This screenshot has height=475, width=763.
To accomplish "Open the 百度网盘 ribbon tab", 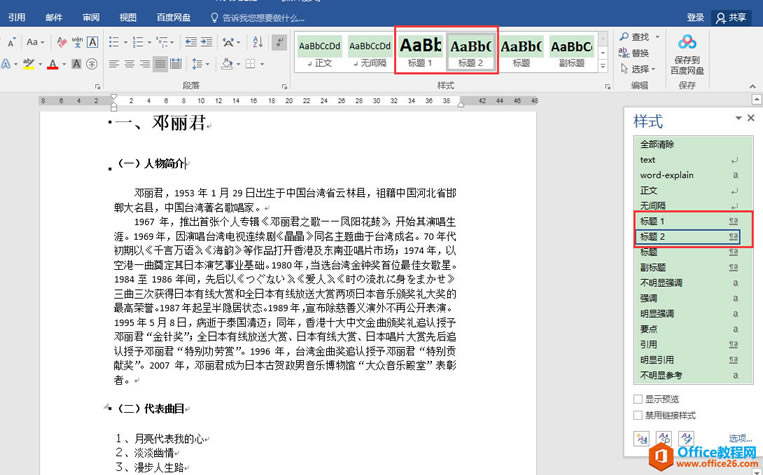I will coord(173,18).
